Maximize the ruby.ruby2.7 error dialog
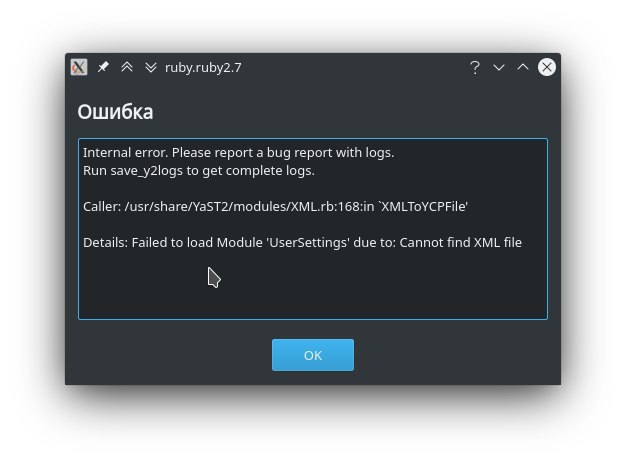 tap(523, 67)
